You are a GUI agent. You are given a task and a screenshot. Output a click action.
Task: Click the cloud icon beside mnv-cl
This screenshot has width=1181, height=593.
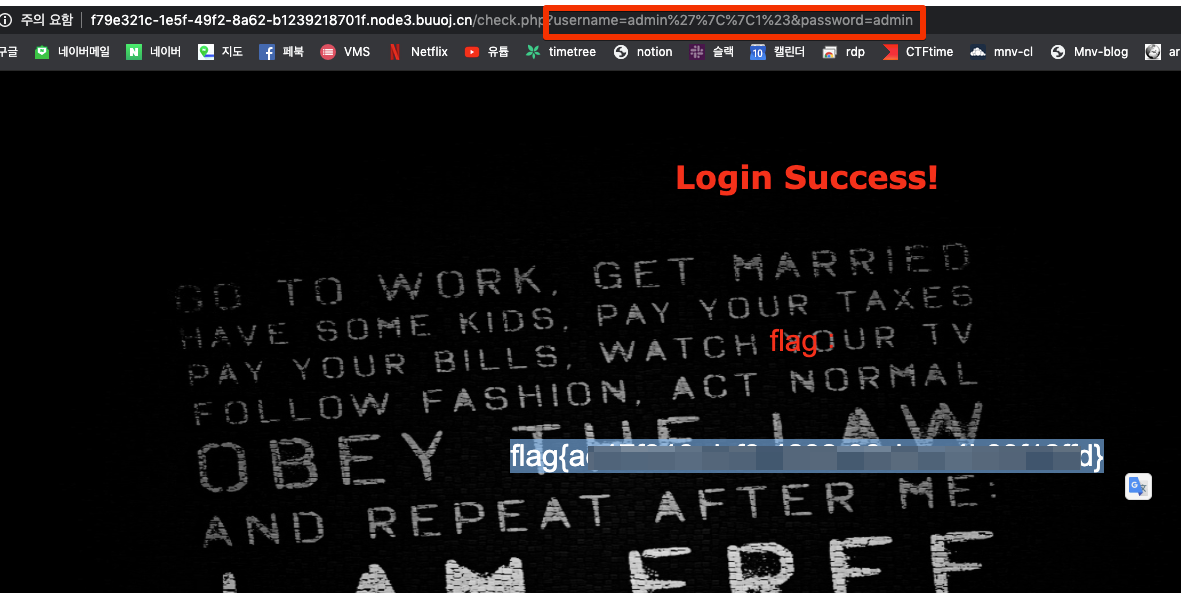(x=978, y=52)
